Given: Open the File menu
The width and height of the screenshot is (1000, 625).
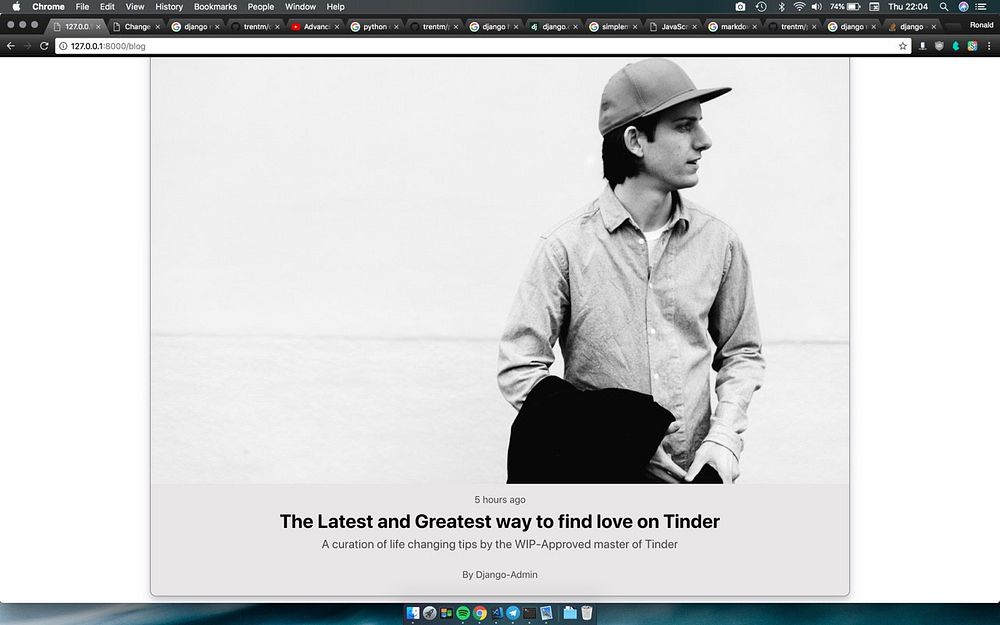Looking at the screenshot, I should tap(82, 6).
